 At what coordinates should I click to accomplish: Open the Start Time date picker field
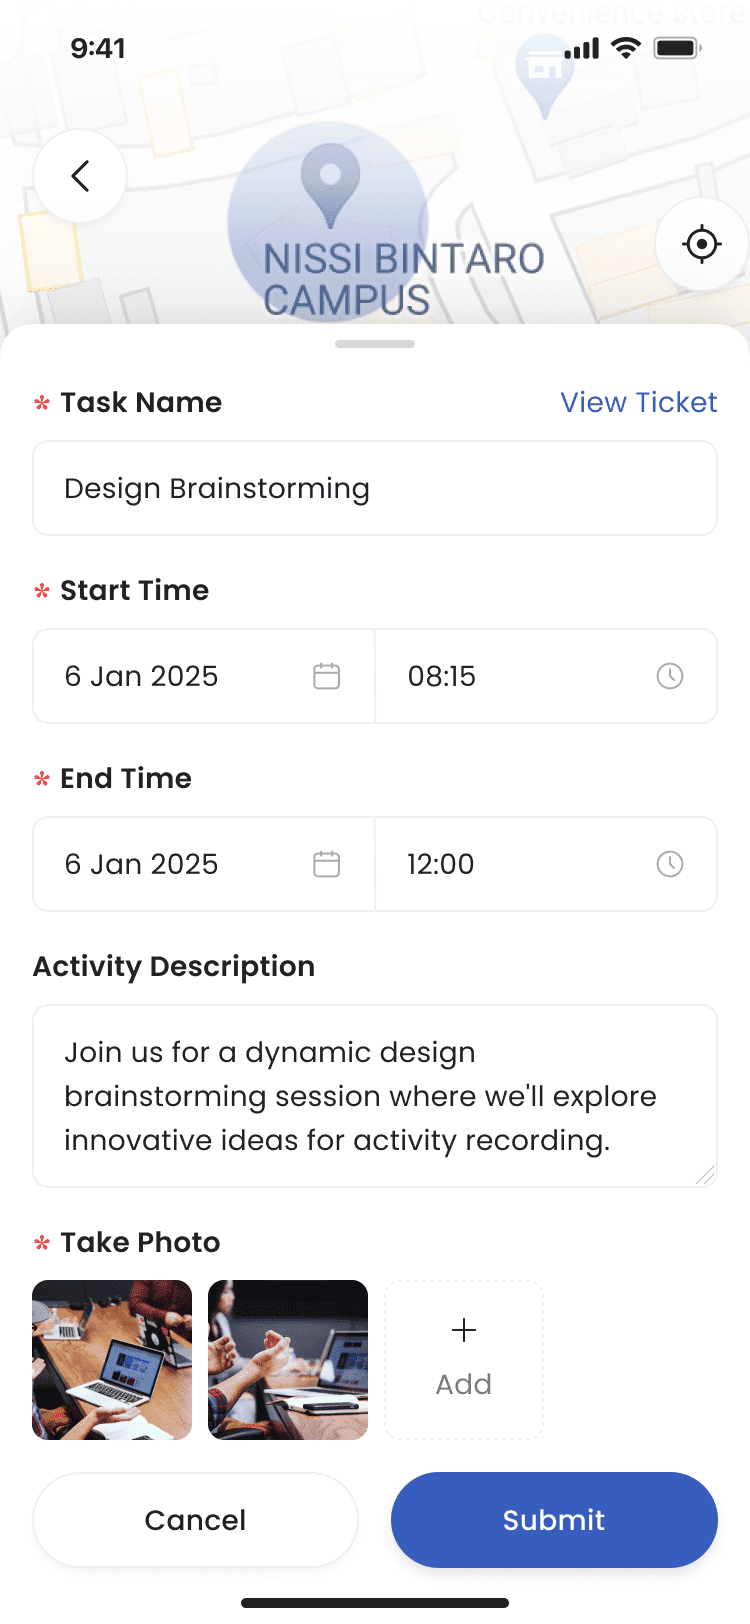pyautogui.click(x=180, y=676)
